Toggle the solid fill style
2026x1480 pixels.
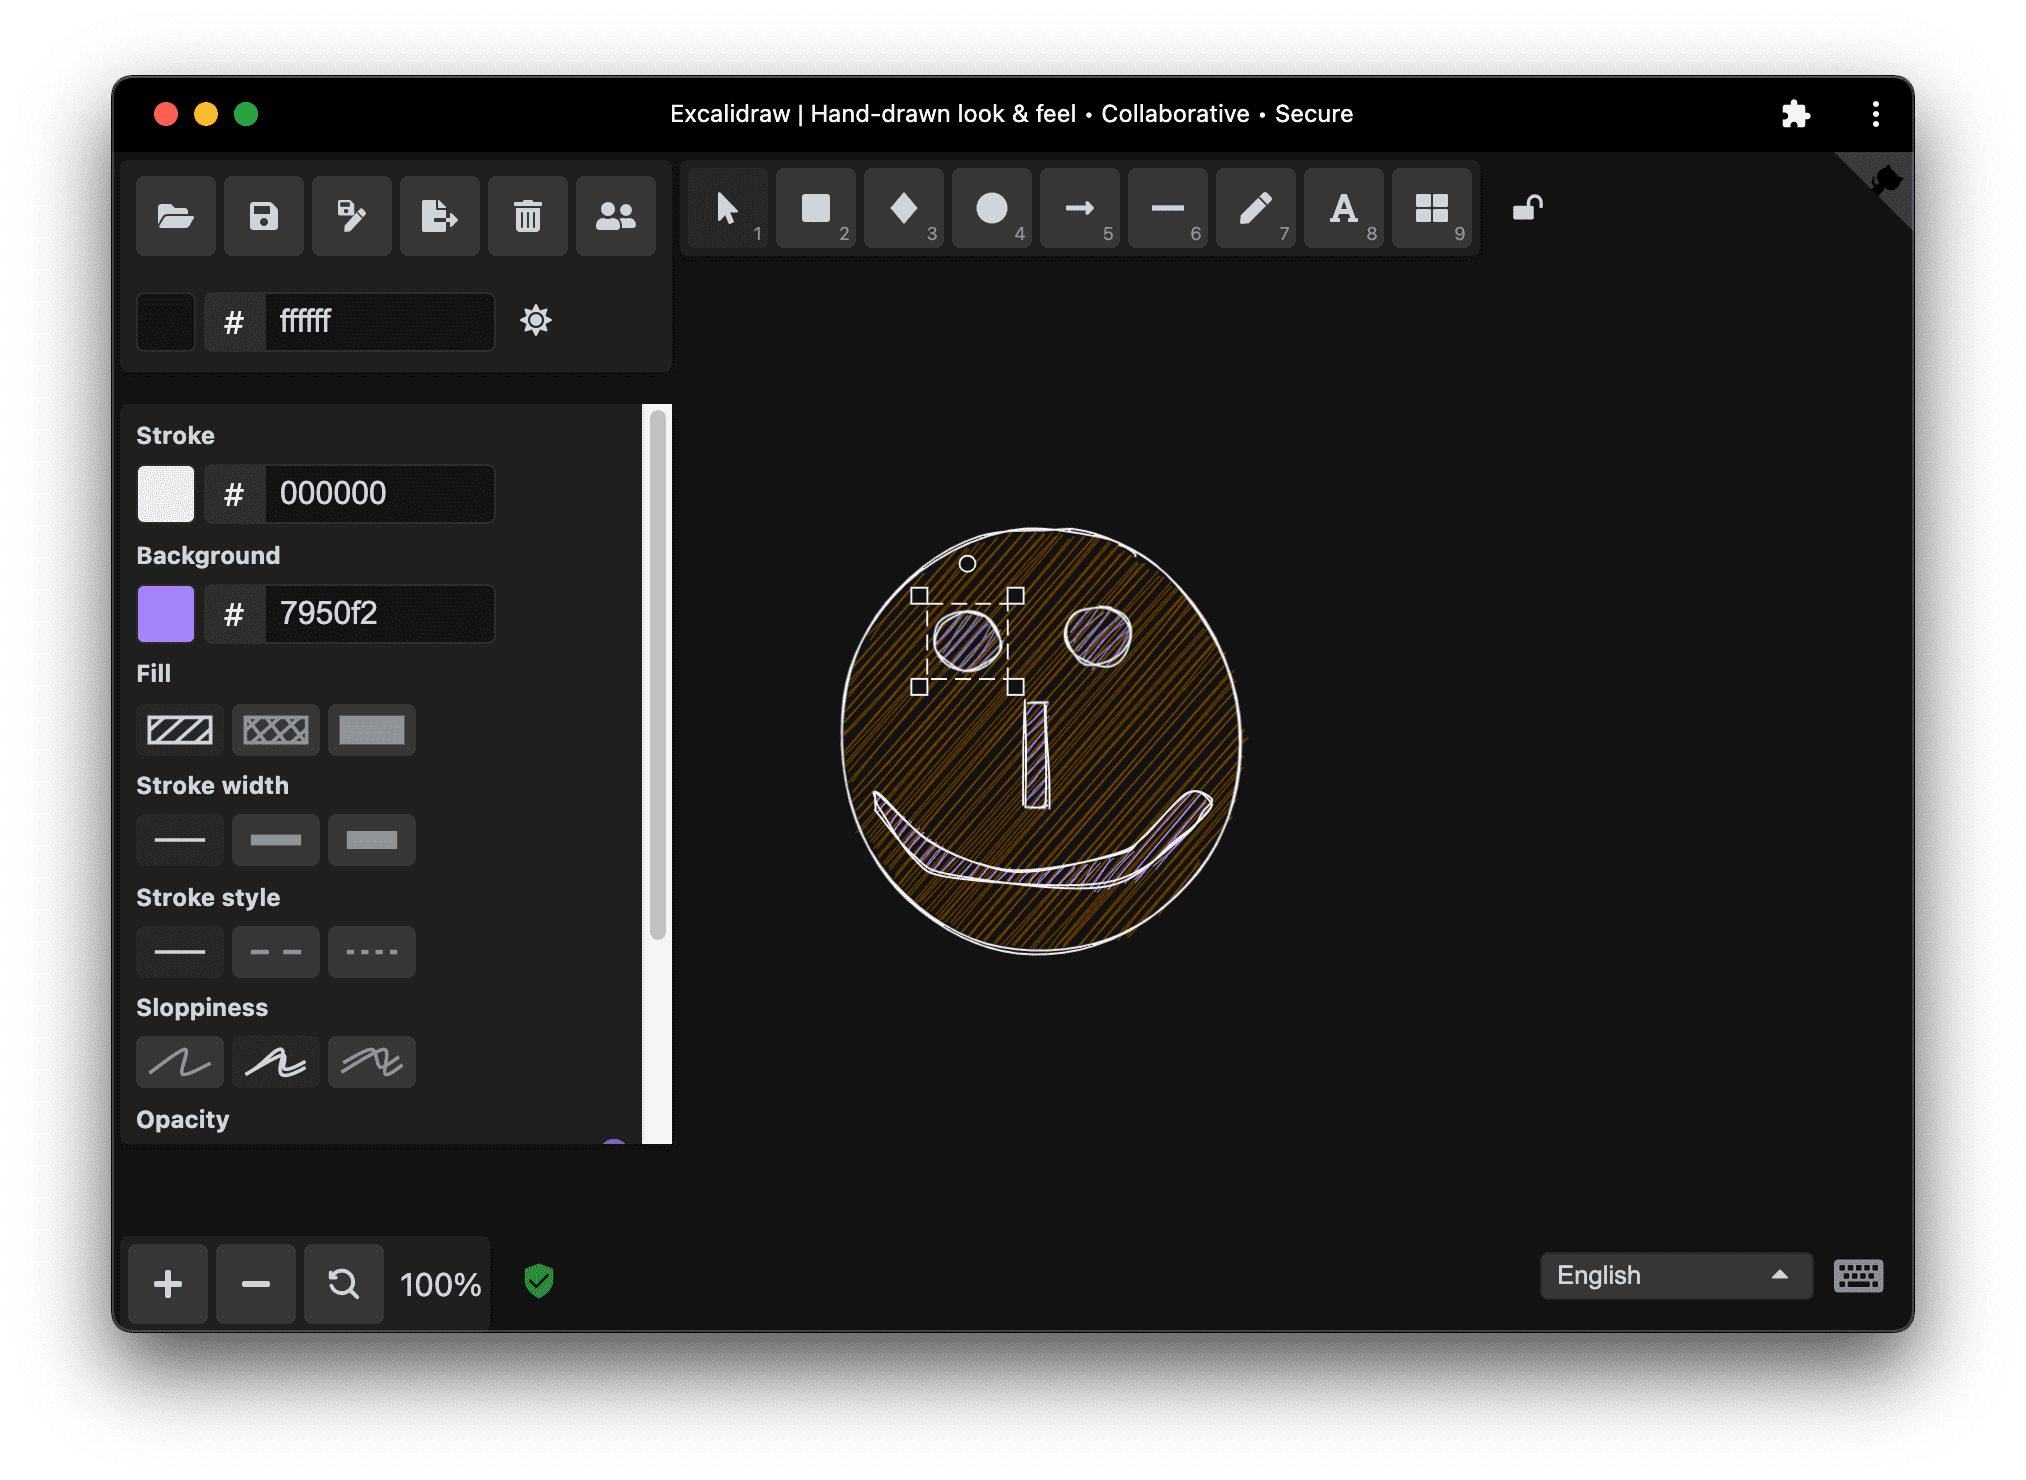370,727
